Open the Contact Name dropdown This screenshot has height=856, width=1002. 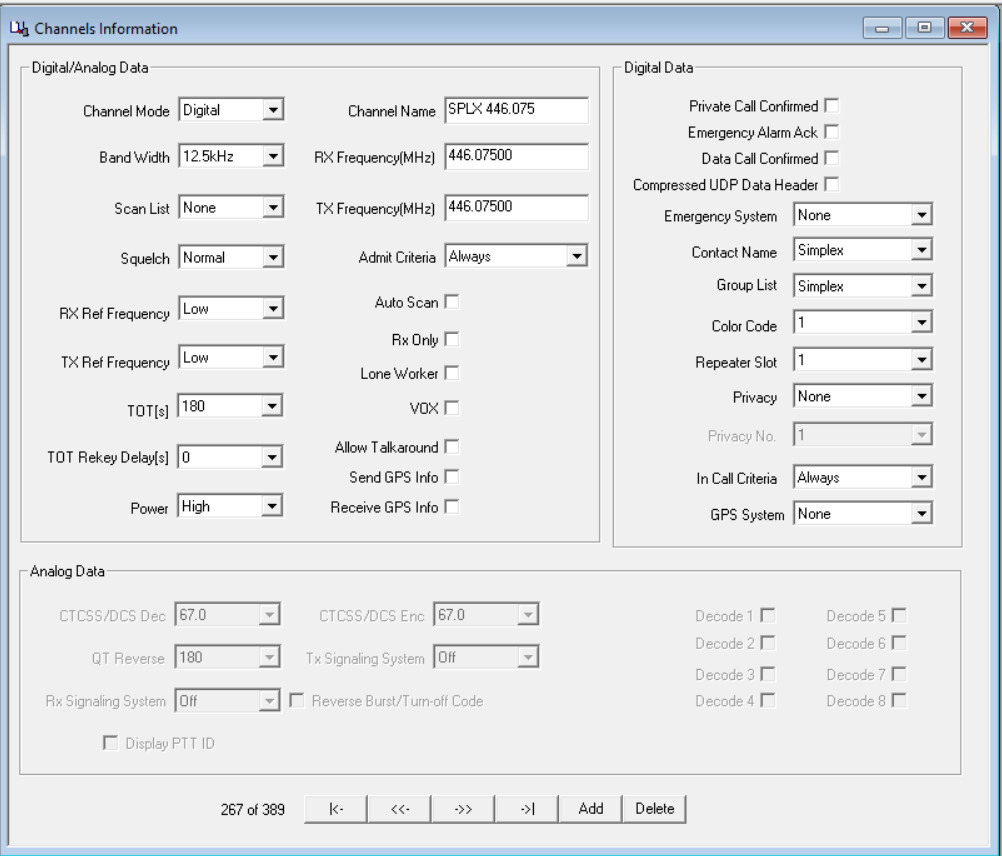tap(921, 251)
